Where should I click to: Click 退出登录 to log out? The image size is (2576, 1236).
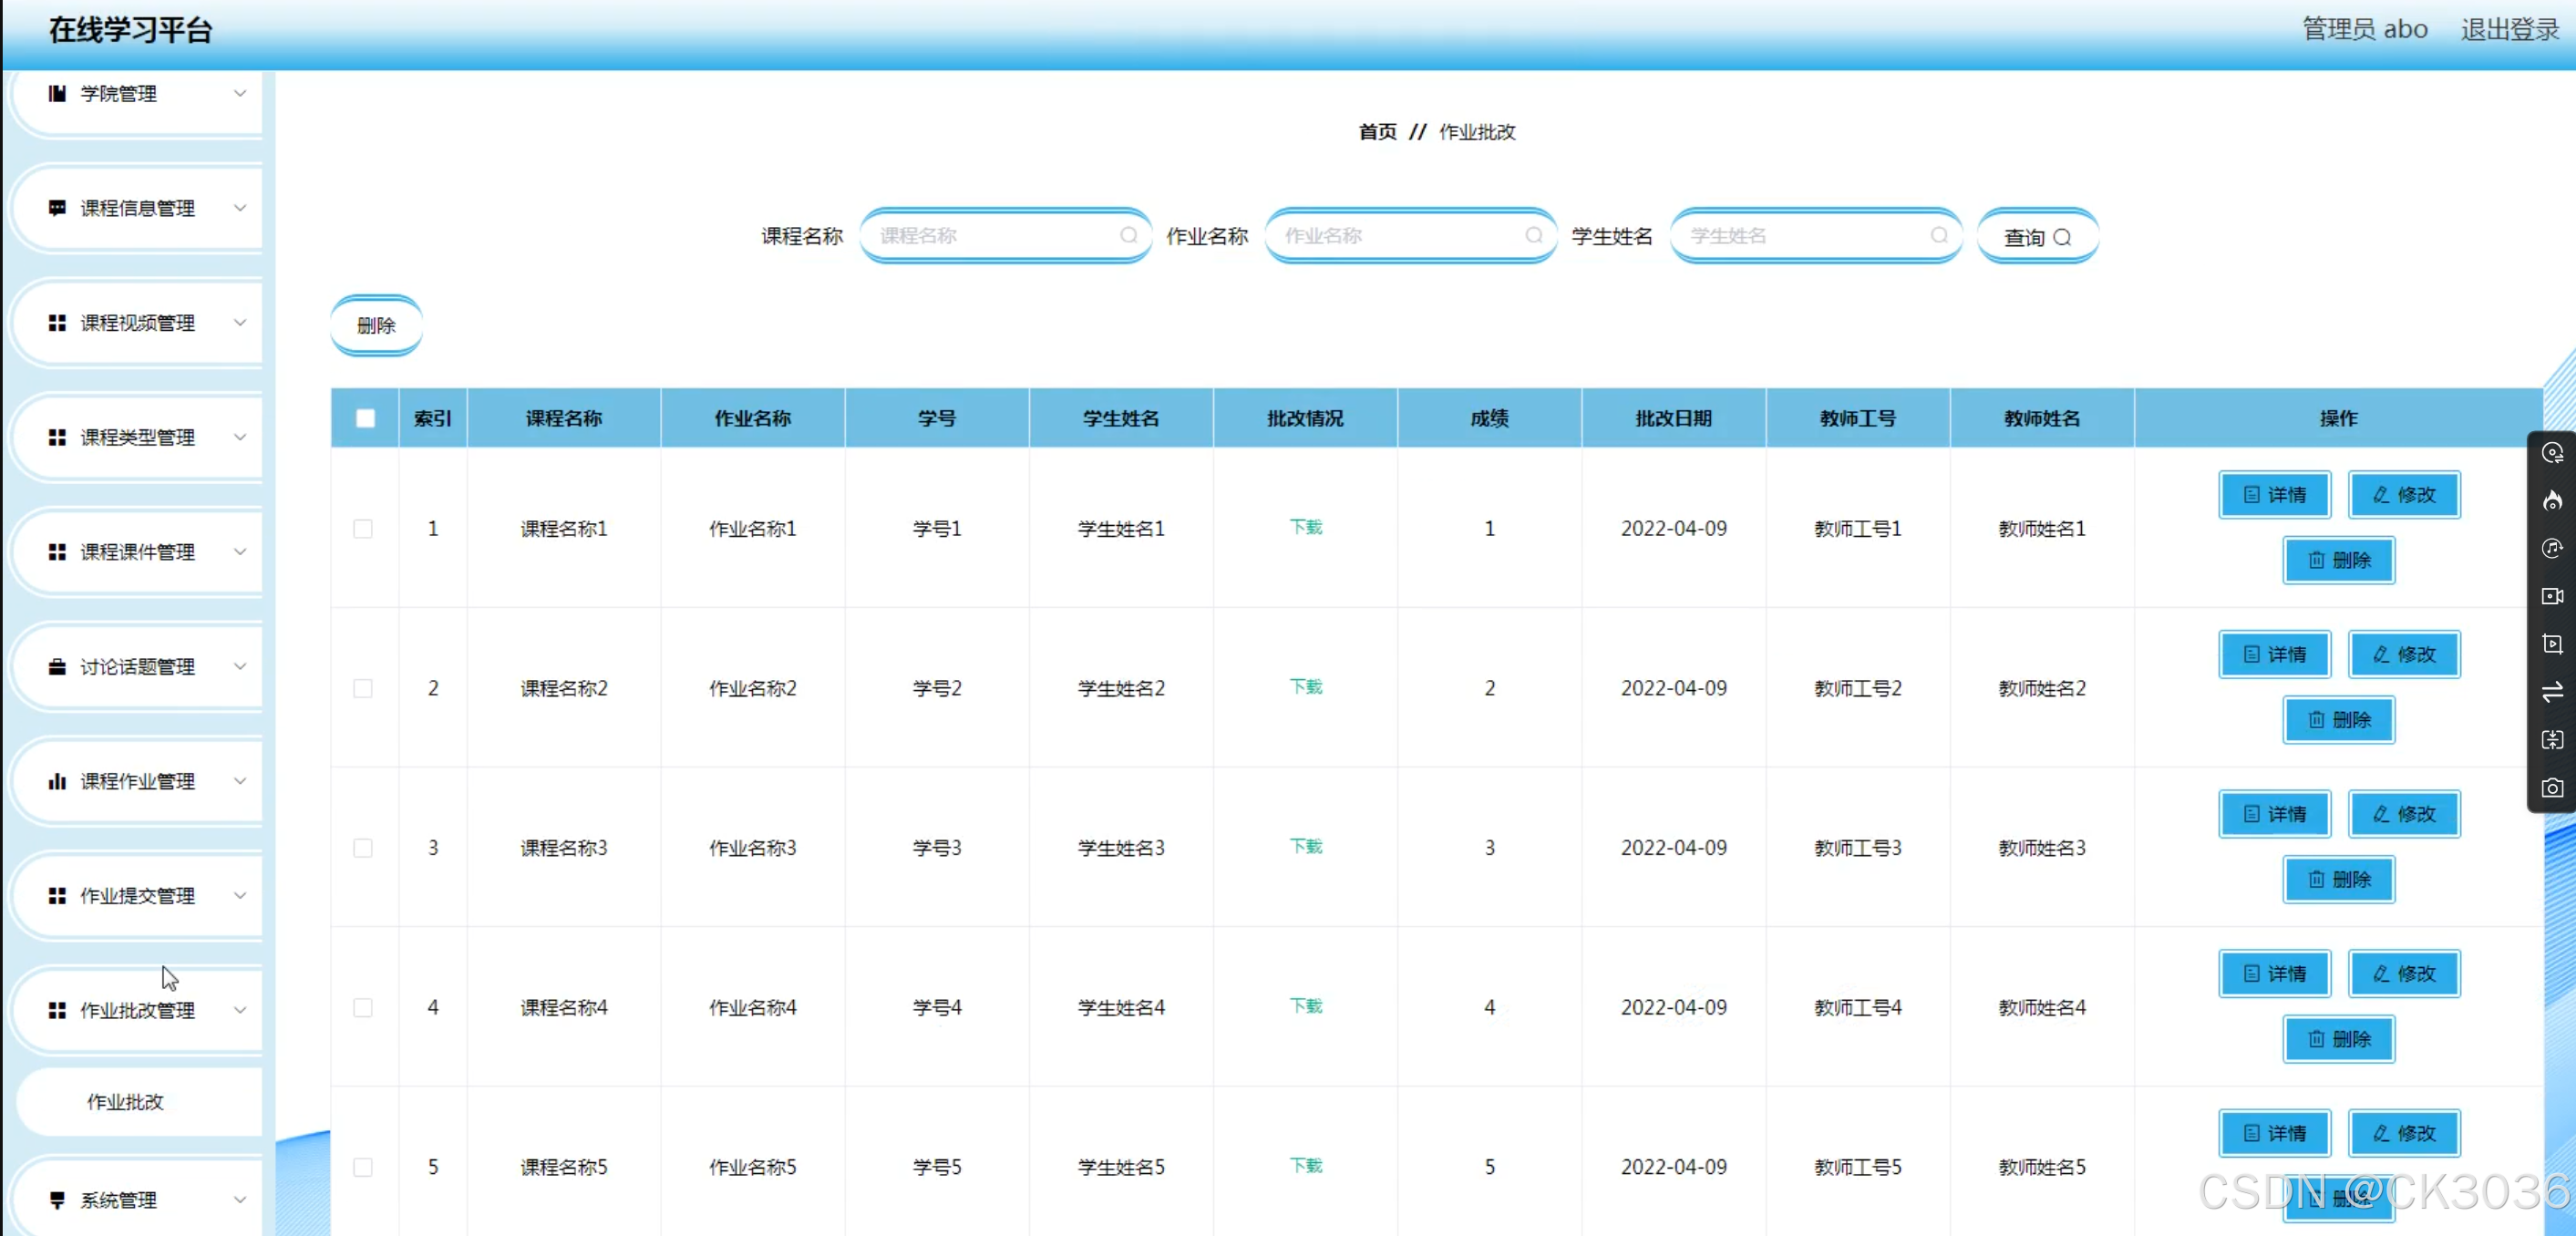(2509, 29)
